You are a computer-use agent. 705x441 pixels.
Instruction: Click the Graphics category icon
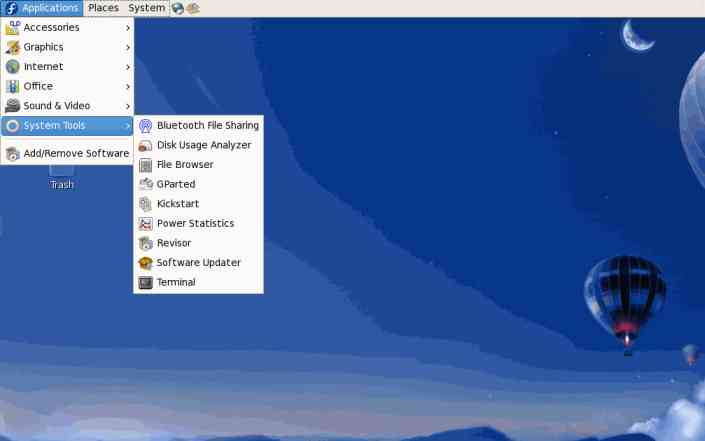click(13, 47)
